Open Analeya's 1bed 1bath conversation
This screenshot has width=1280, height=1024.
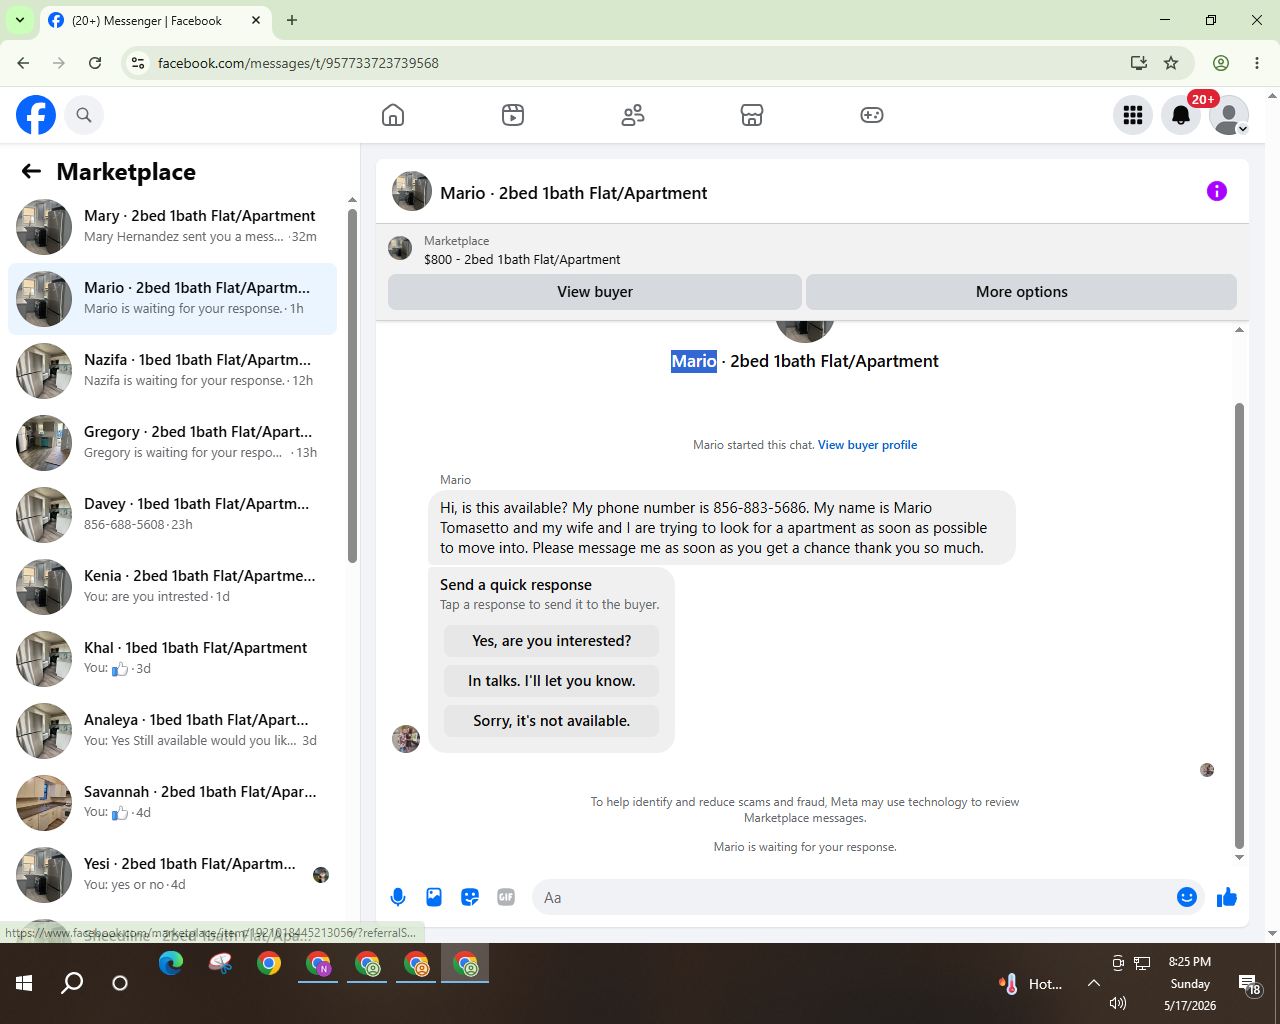[x=172, y=731]
